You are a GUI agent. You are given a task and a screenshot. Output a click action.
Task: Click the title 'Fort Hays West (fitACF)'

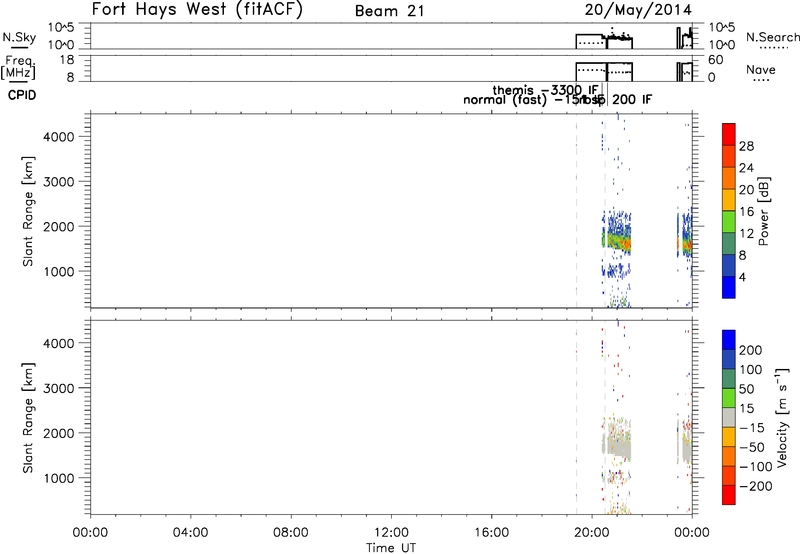[x=197, y=9]
